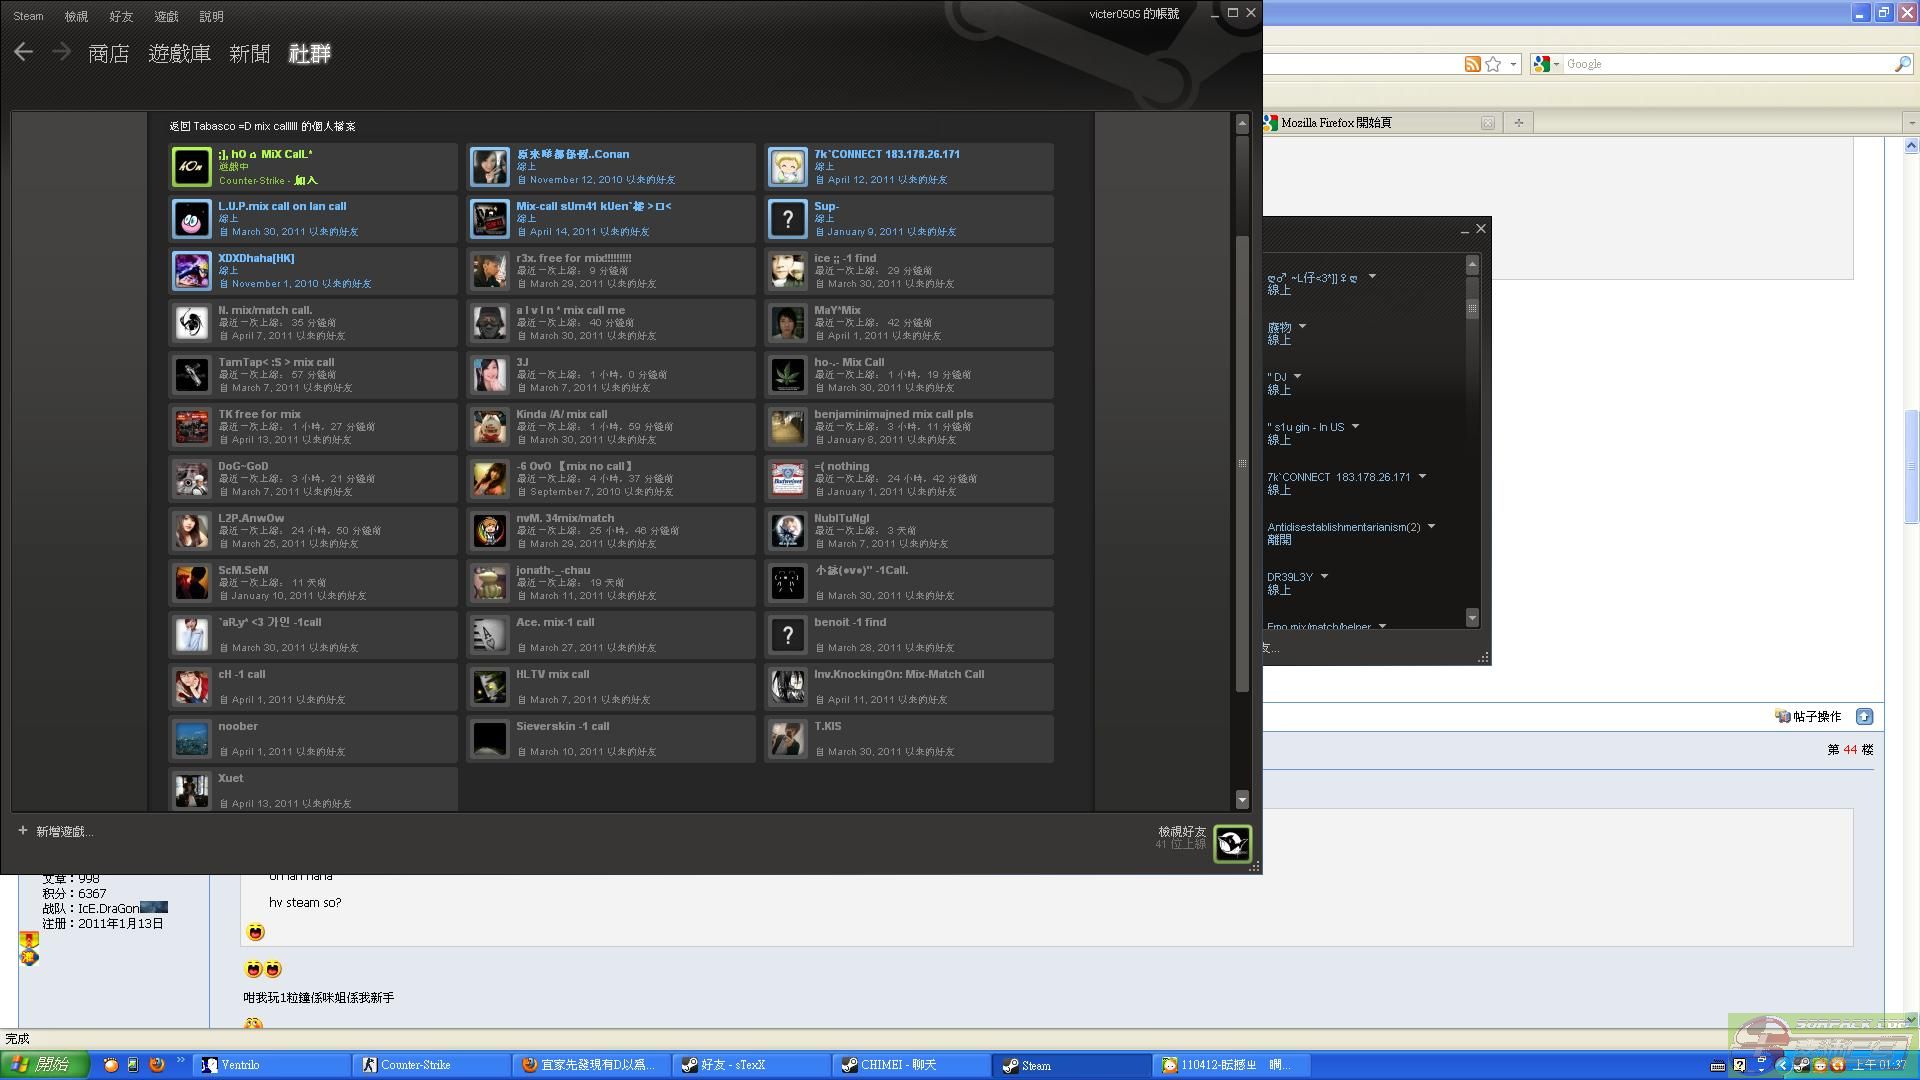Open Google search engine selector dropdown
Image resolution: width=1920 pixels, height=1080 pixels.
click(x=1556, y=64)
